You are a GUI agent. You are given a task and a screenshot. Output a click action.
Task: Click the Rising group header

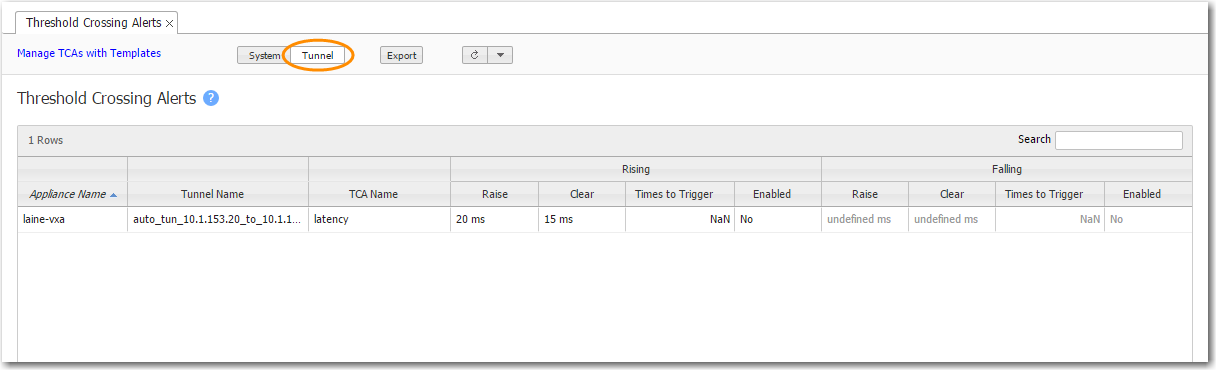(636, 169)
